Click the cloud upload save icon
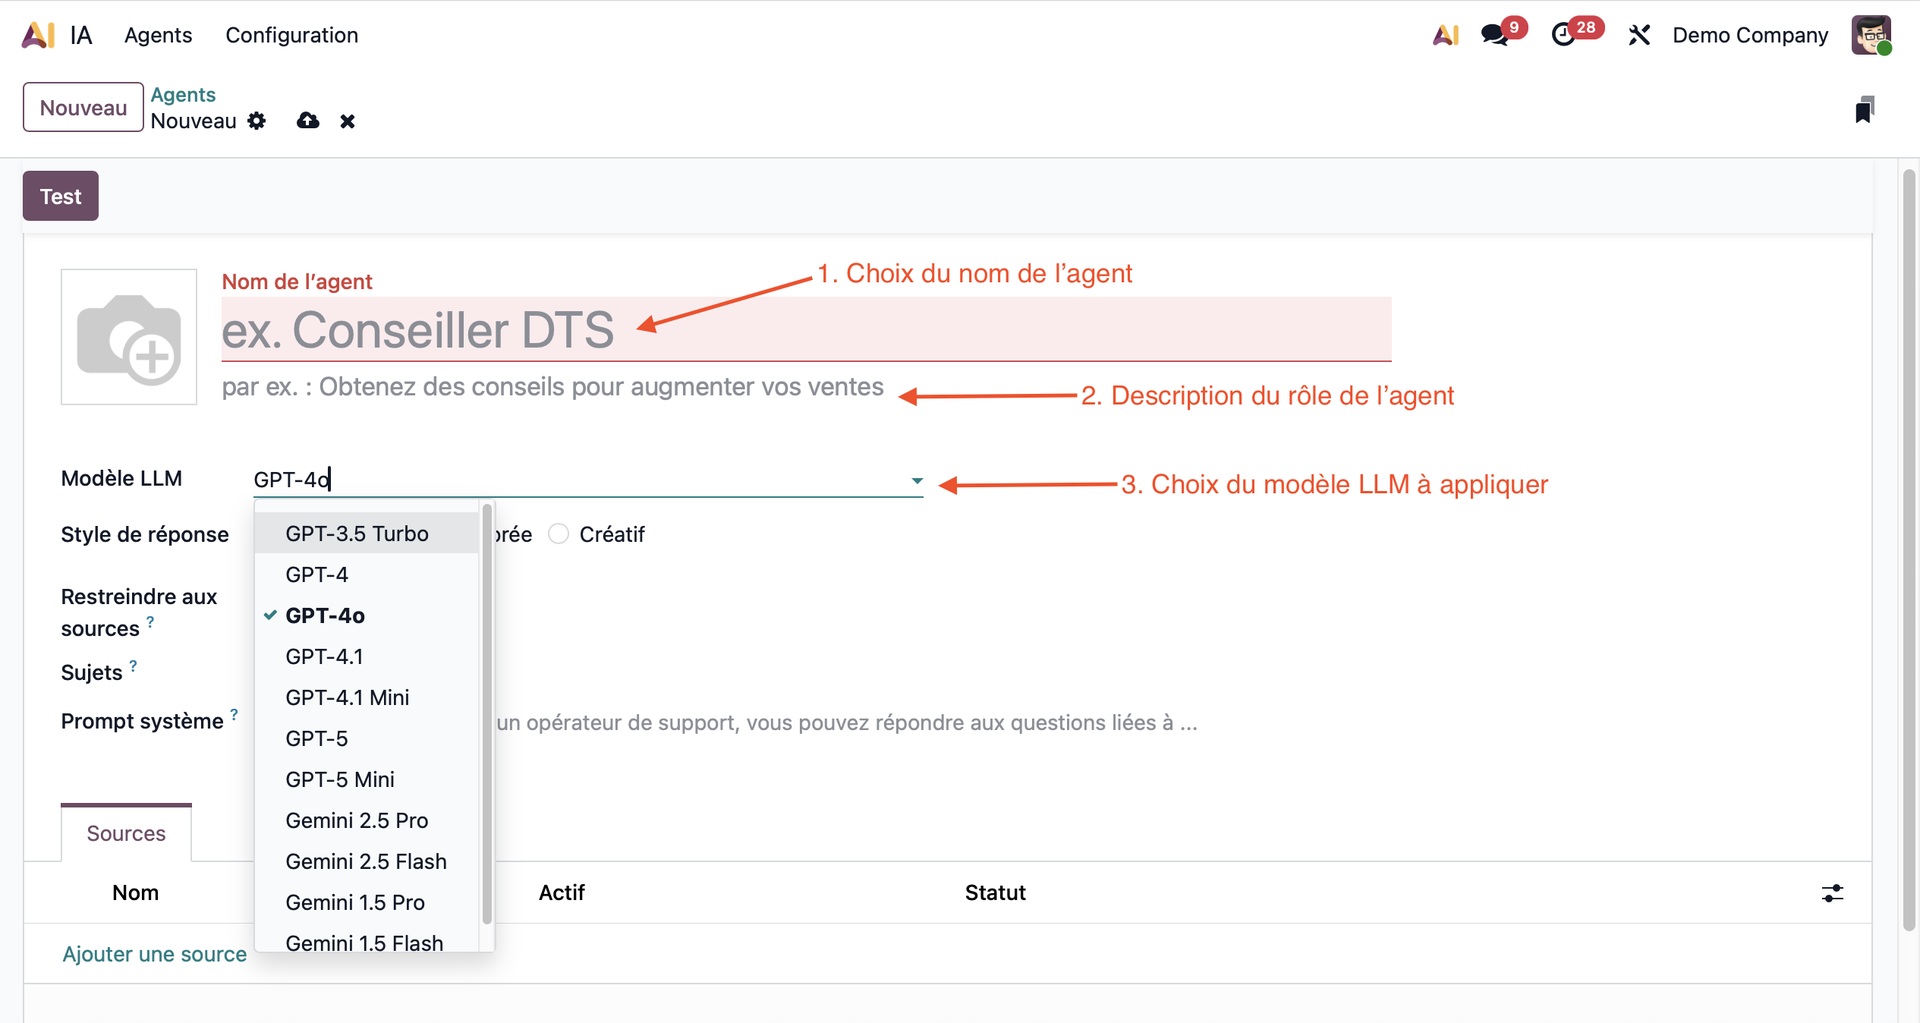Image resolution: width=1920 pixels, height=1023 pixels. tap(308, 121)
